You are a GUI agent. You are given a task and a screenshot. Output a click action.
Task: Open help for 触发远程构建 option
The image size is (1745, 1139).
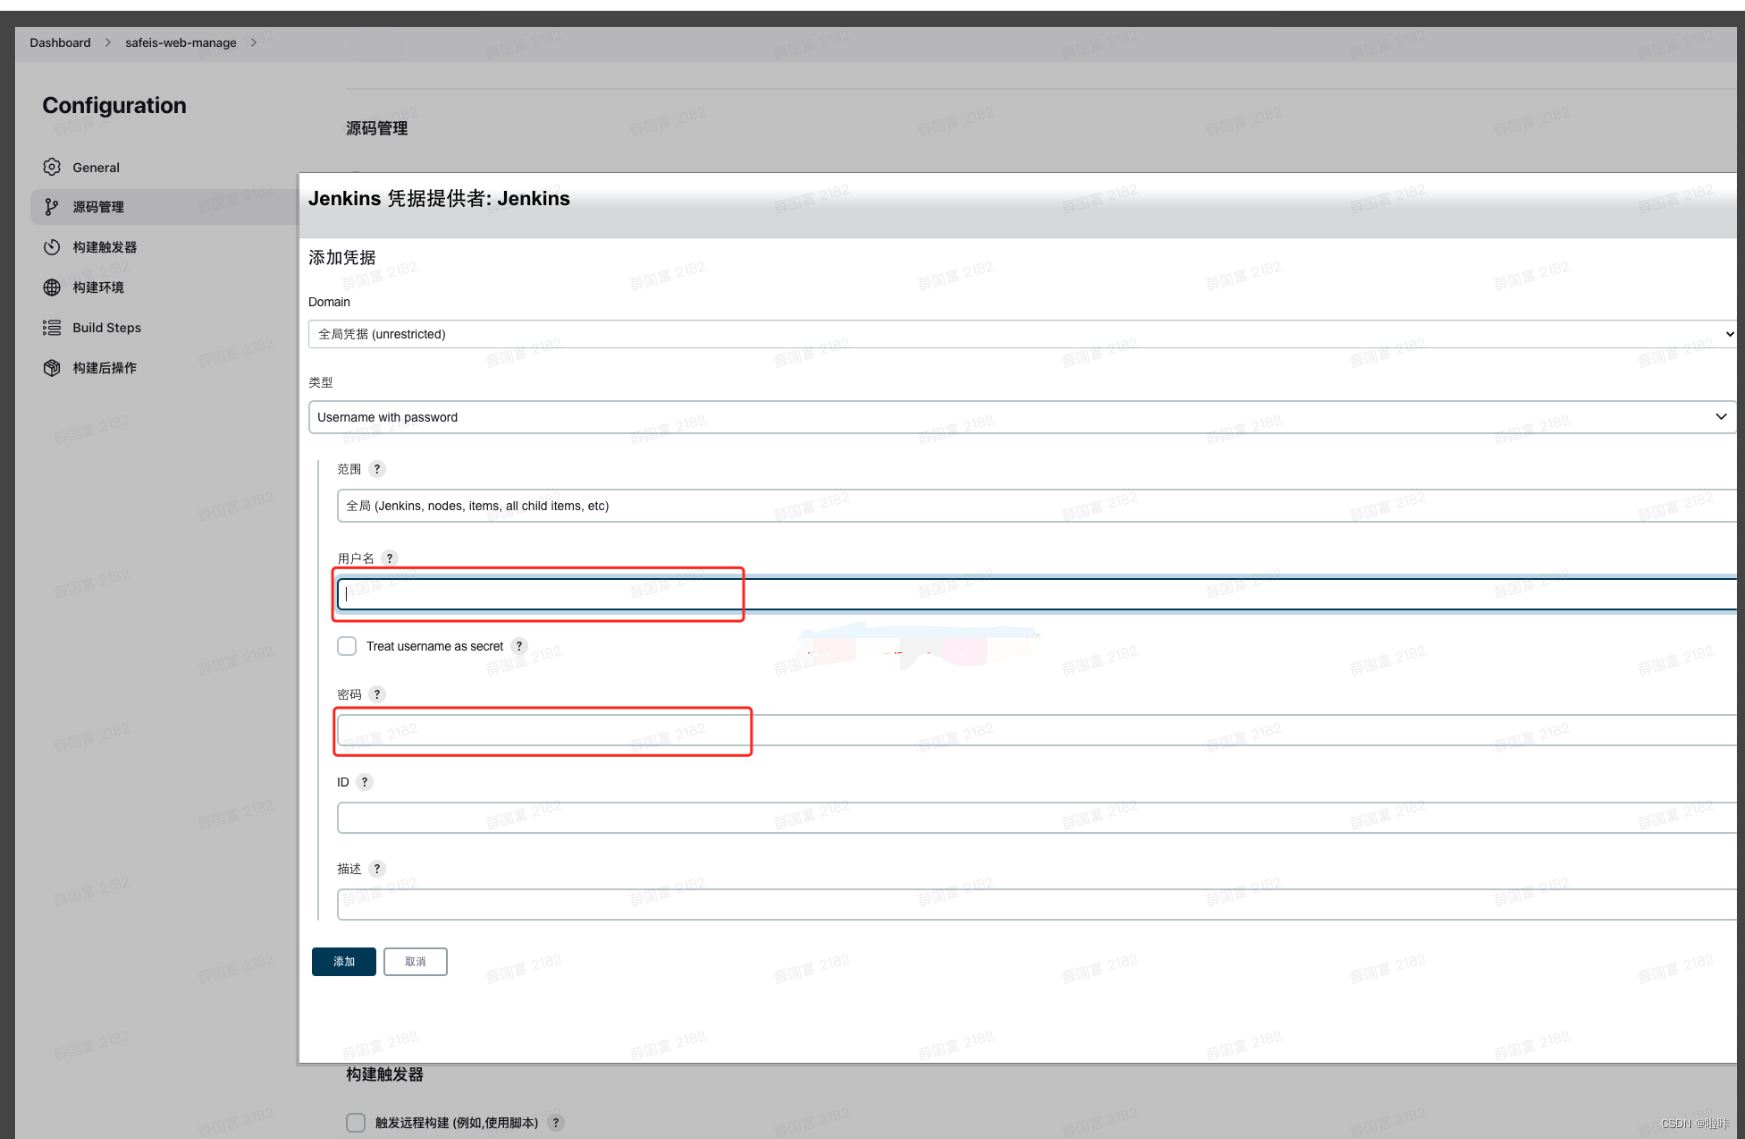(x=557, y=1123)
